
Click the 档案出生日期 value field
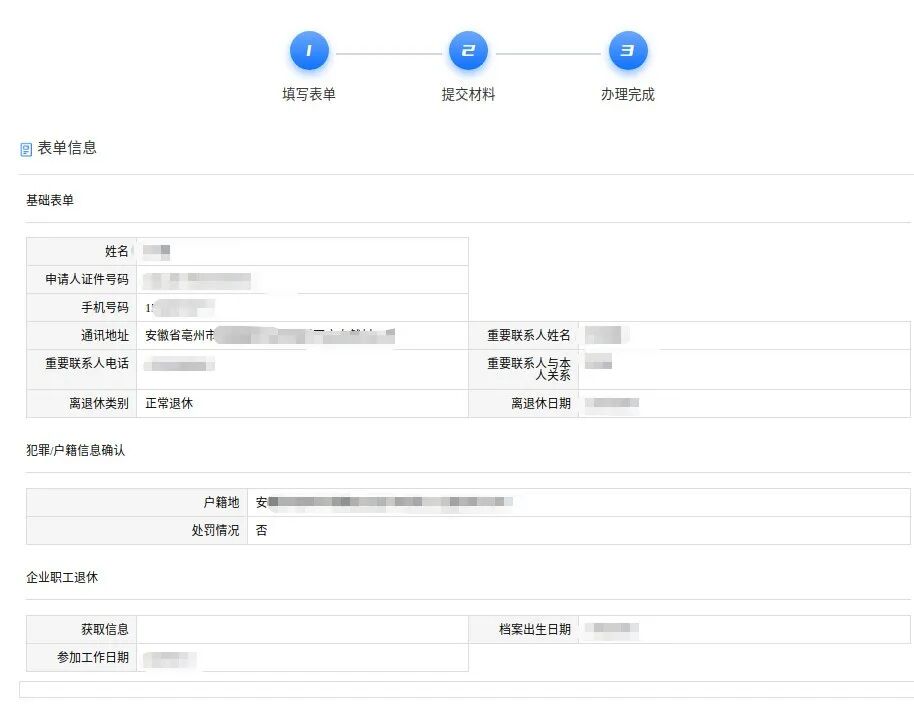coord(744,629)
